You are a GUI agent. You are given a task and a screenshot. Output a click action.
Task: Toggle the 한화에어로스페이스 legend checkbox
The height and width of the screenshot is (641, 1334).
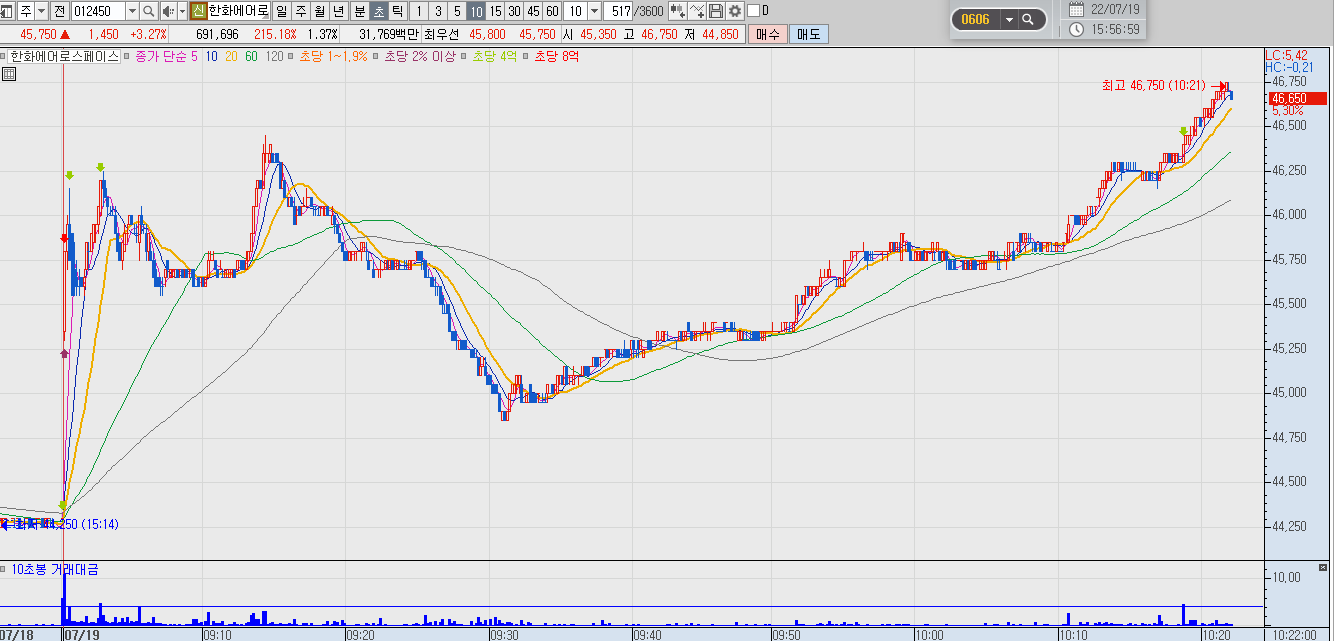tap(5, 56)
